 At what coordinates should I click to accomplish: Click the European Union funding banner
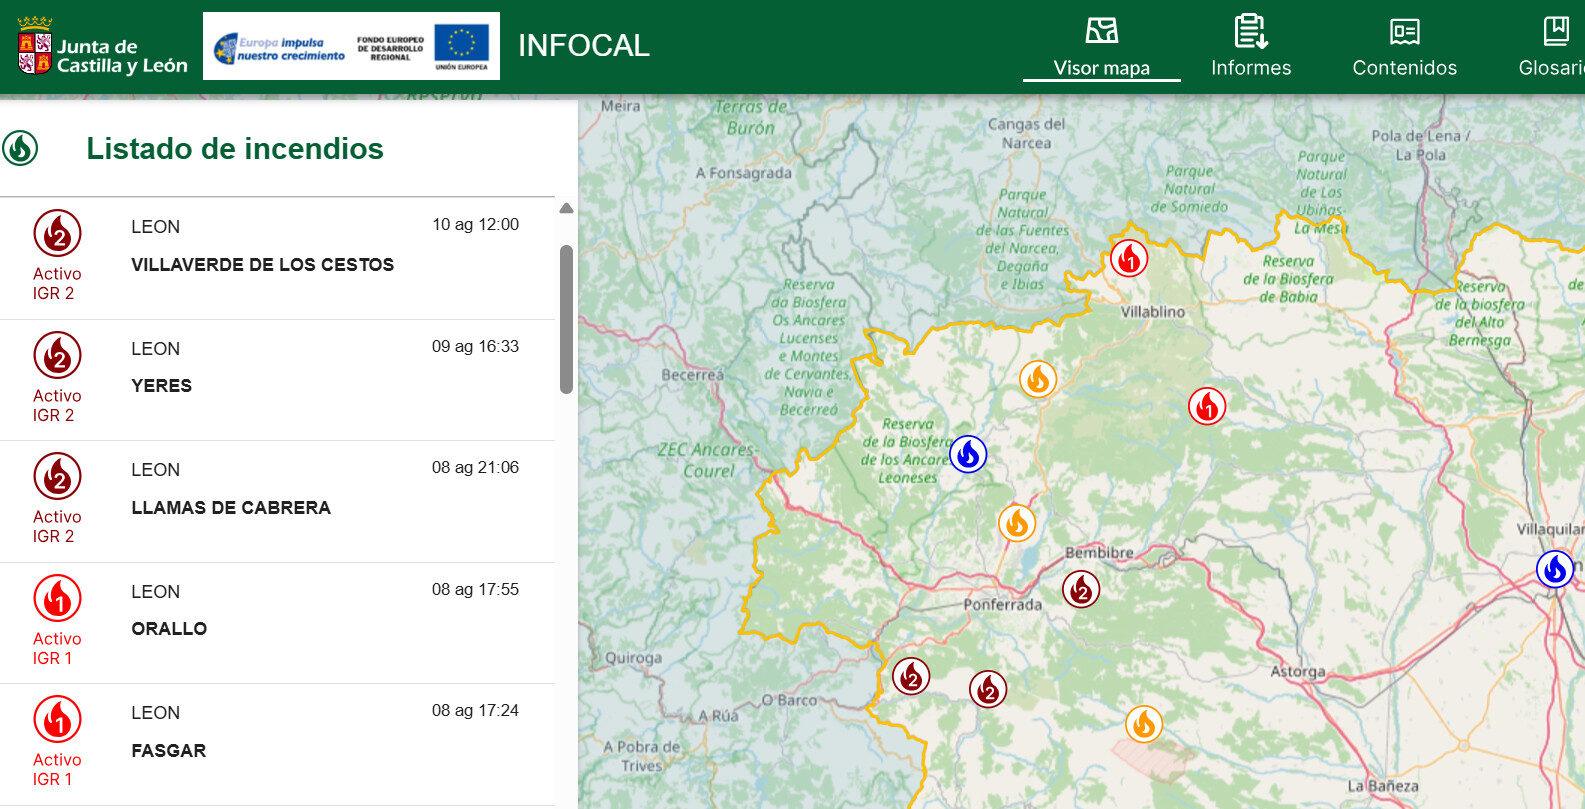(351, 46)
